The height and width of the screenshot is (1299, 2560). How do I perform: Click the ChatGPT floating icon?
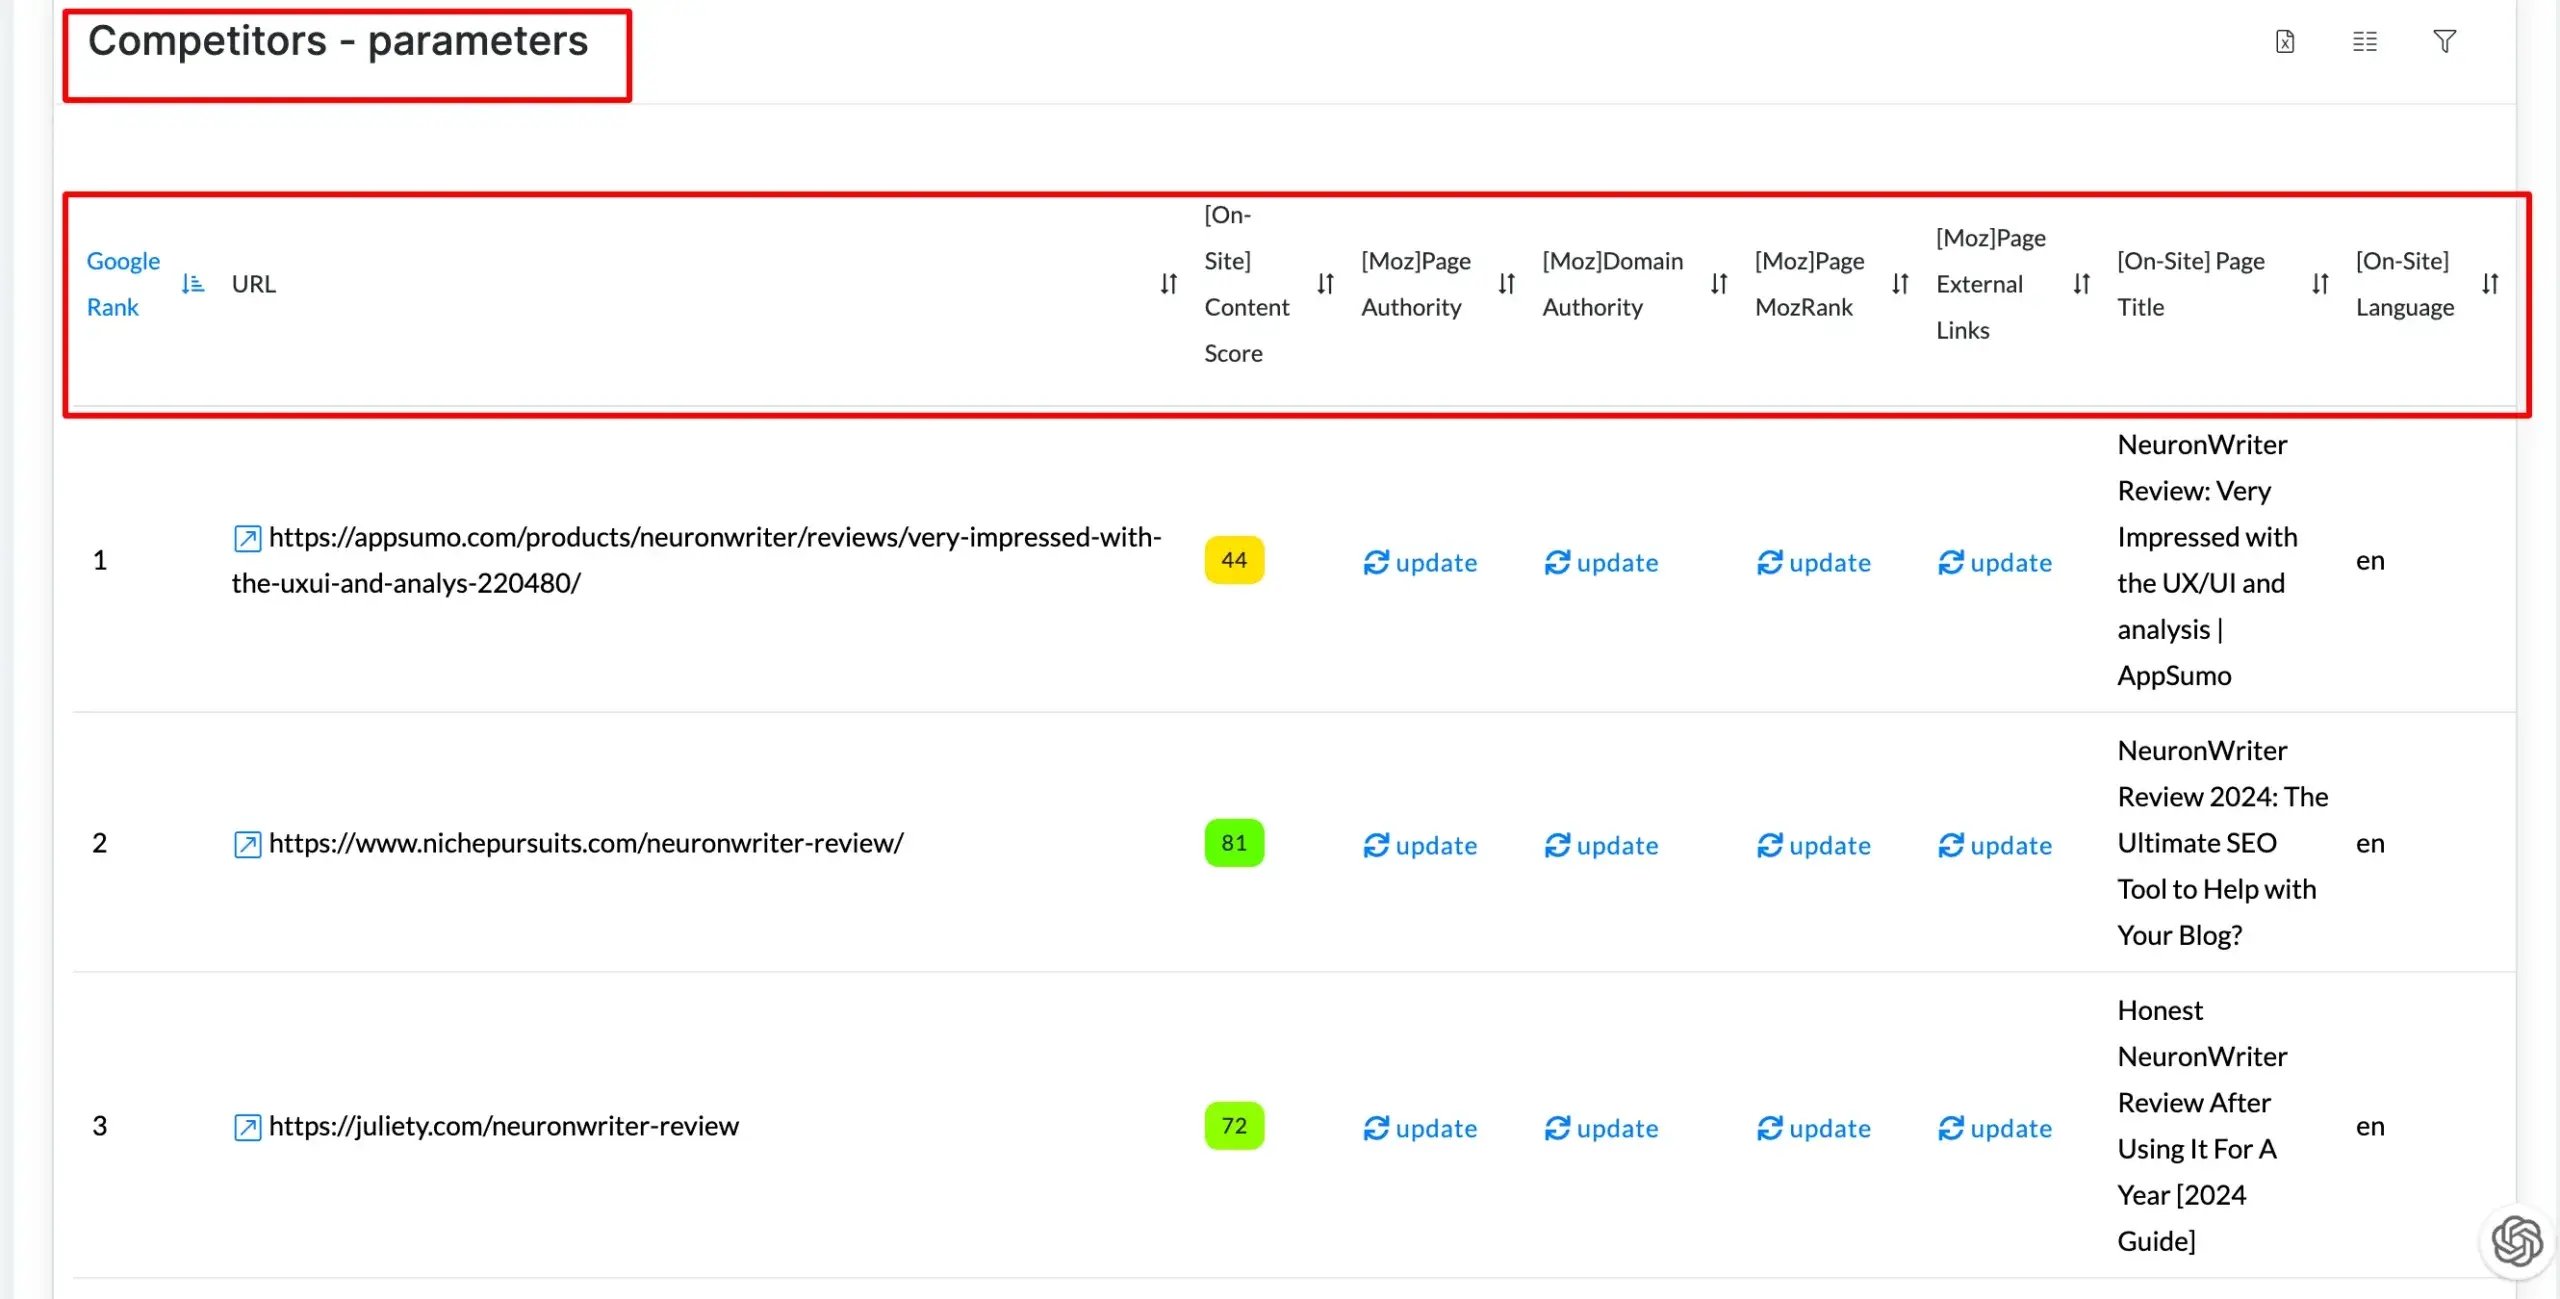[2516, 1241]
